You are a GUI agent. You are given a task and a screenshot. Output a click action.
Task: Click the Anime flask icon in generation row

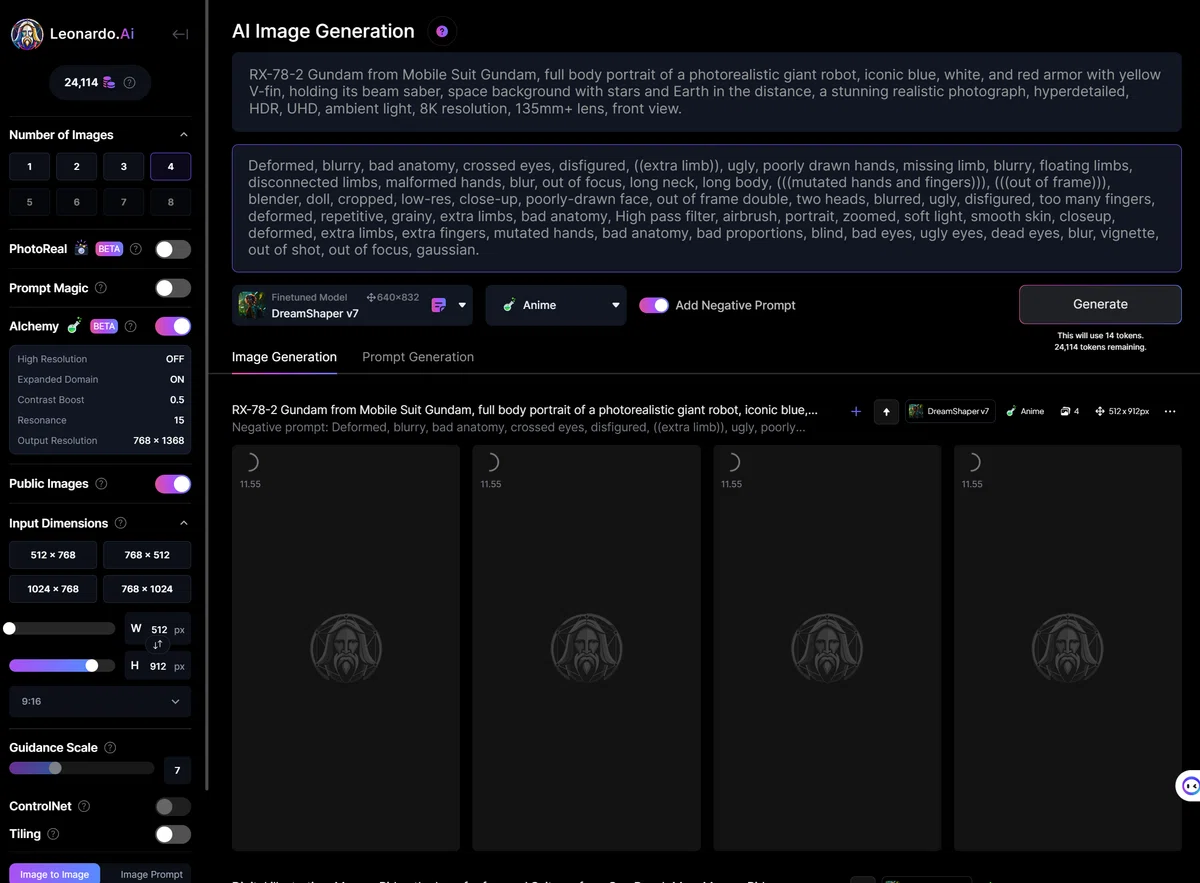(1011, 411)
